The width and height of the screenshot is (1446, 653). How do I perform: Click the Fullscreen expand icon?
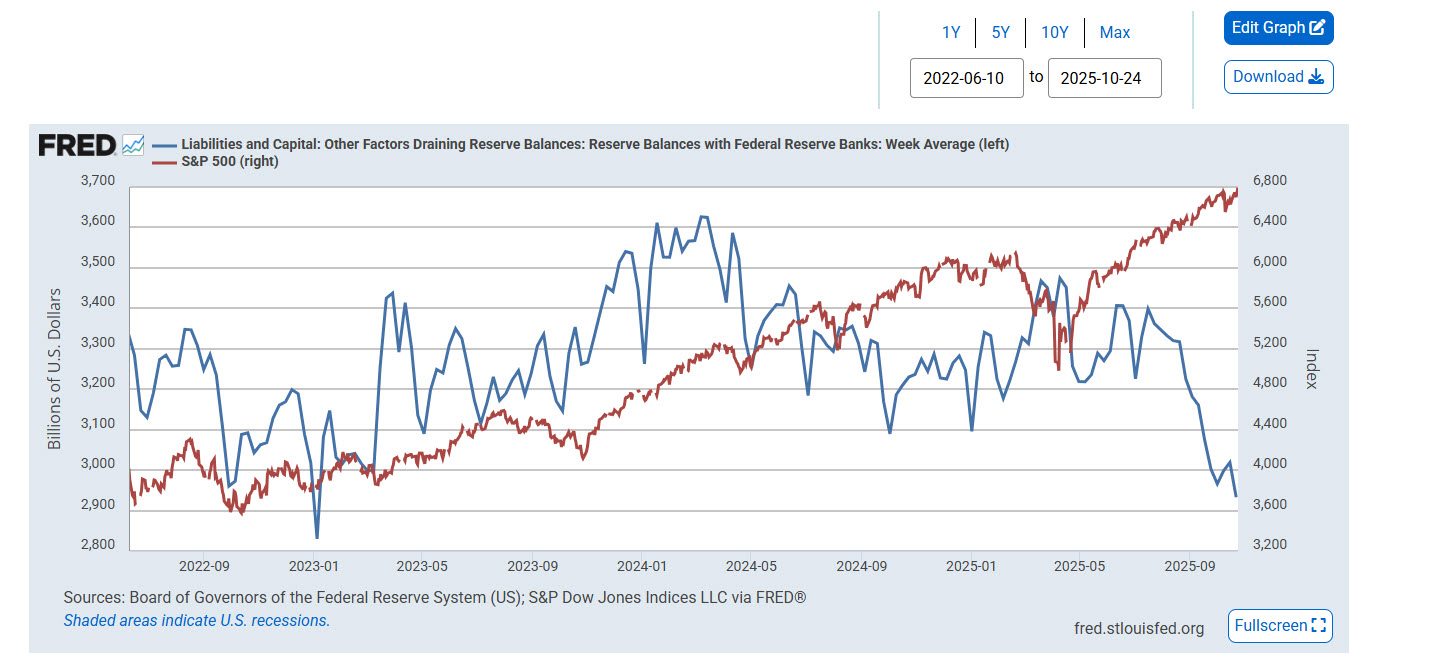[1318, 626]
